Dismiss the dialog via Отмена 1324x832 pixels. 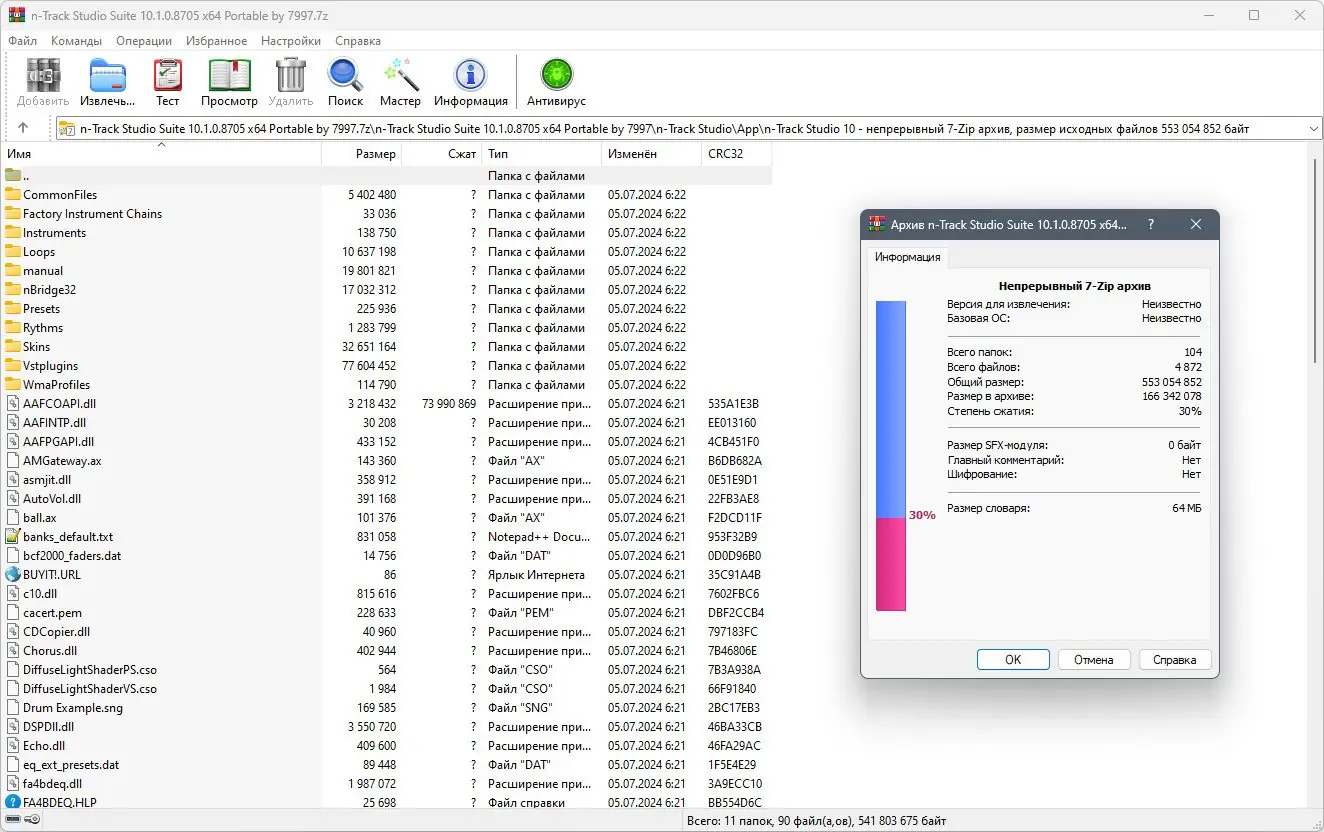click(x=1094, y=659)
